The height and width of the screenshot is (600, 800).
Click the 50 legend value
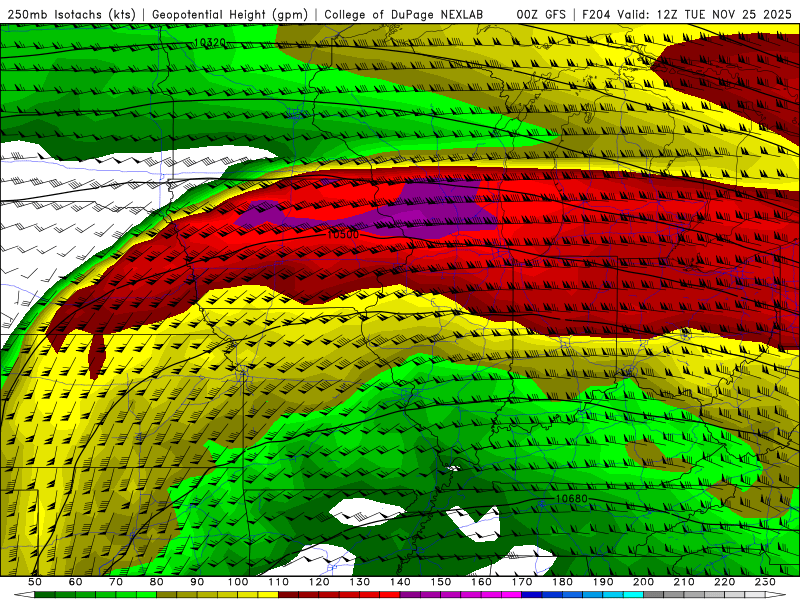click(35, 582)
